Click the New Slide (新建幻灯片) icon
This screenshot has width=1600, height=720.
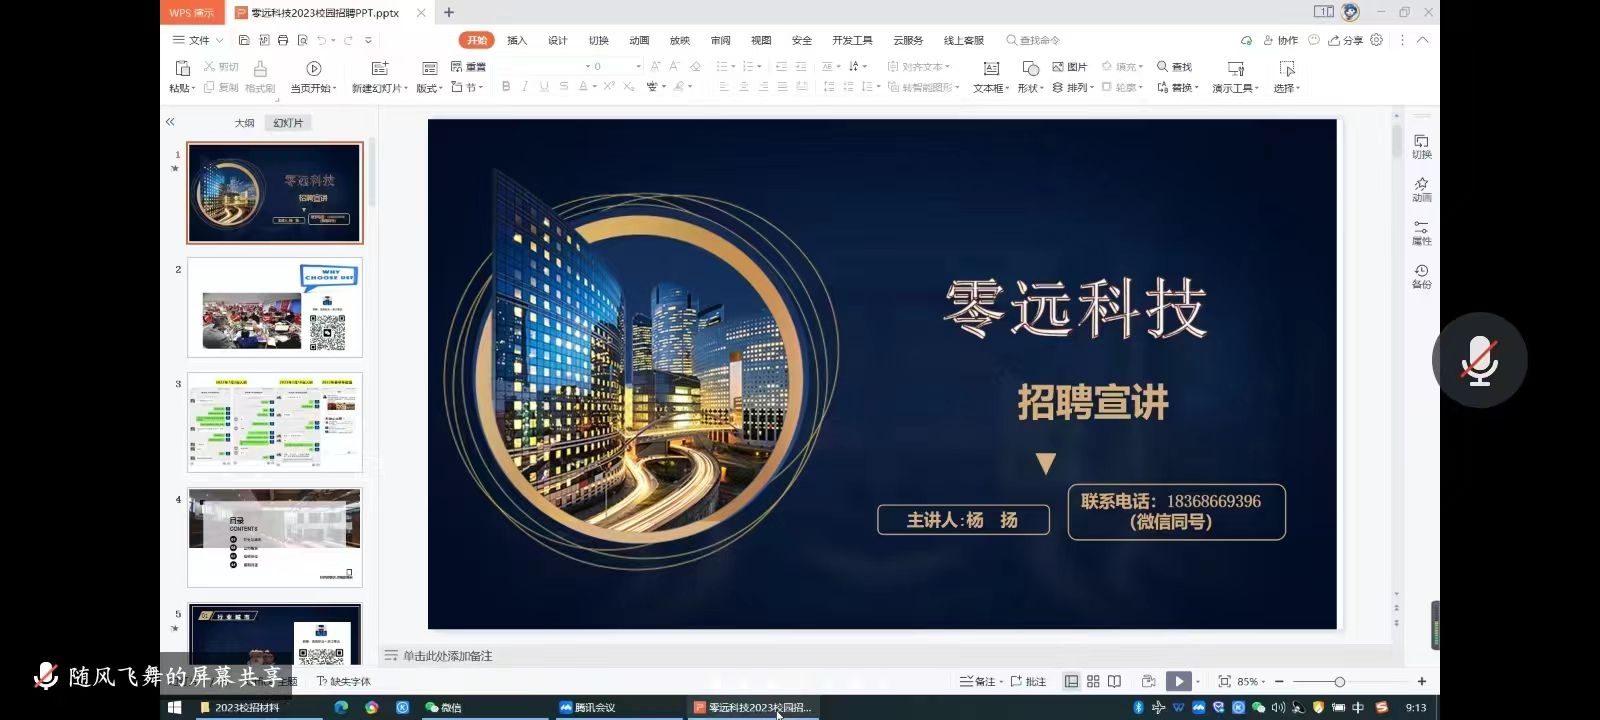pyautogui.click(x=379, y=68)
